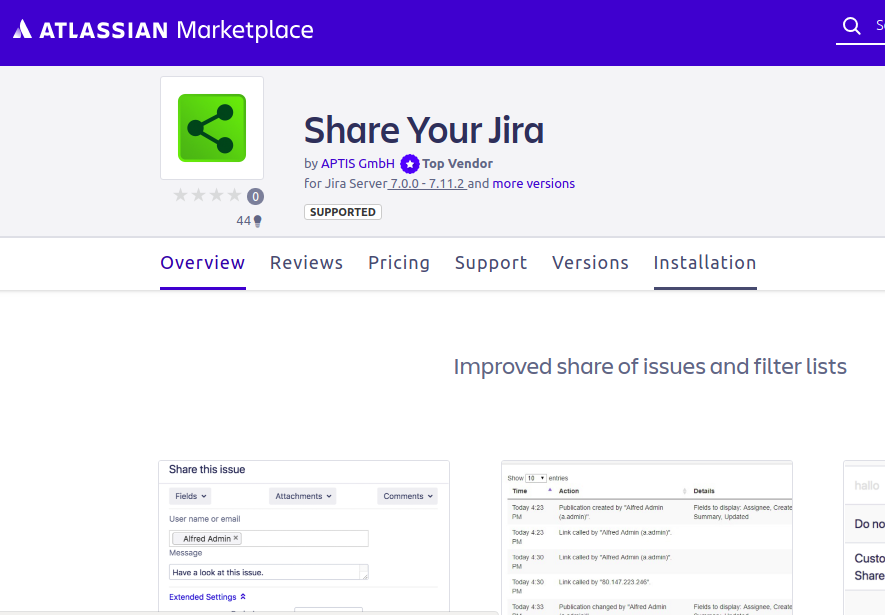Click the more versions link
885x615 pixels.
coord(533,184)
